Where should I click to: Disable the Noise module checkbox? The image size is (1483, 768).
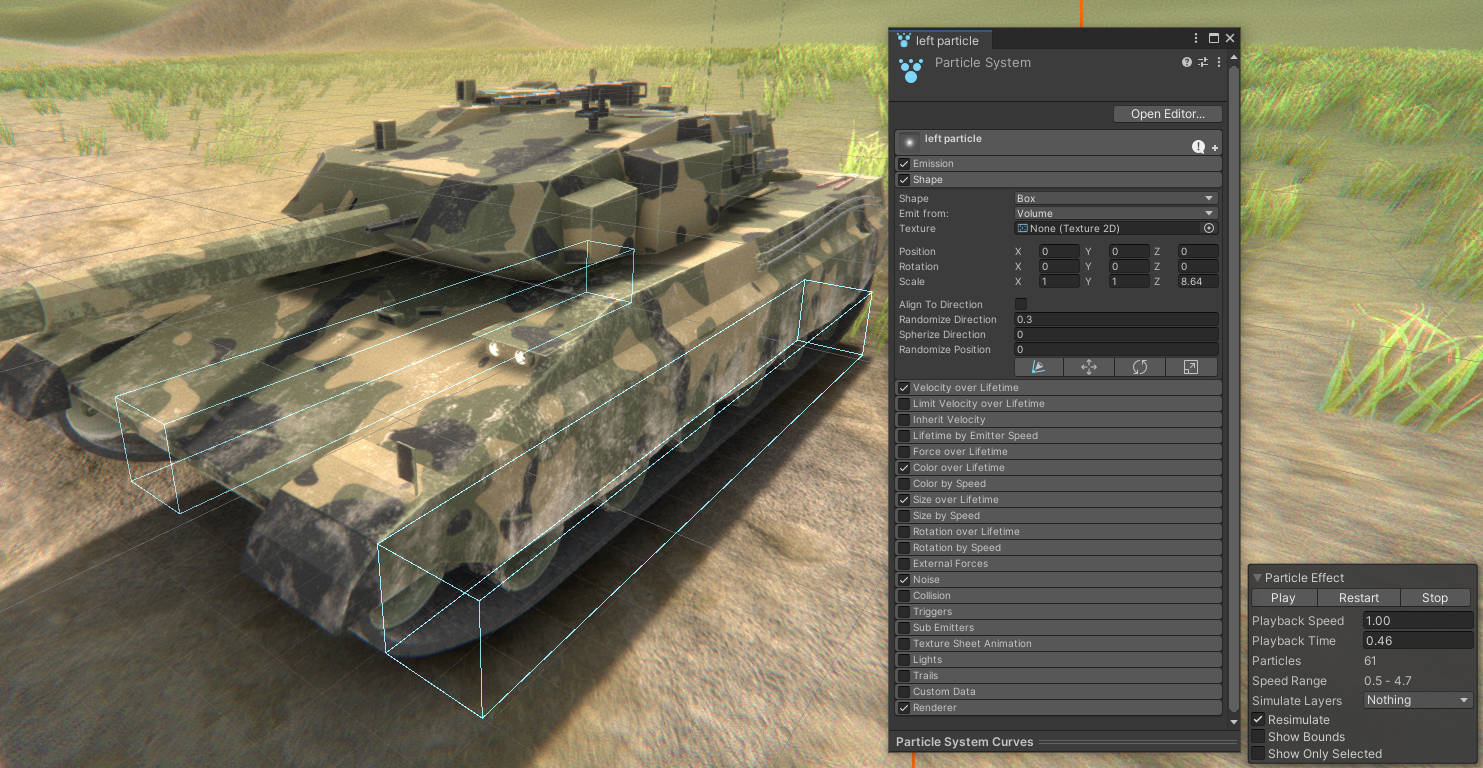point(904,580)
